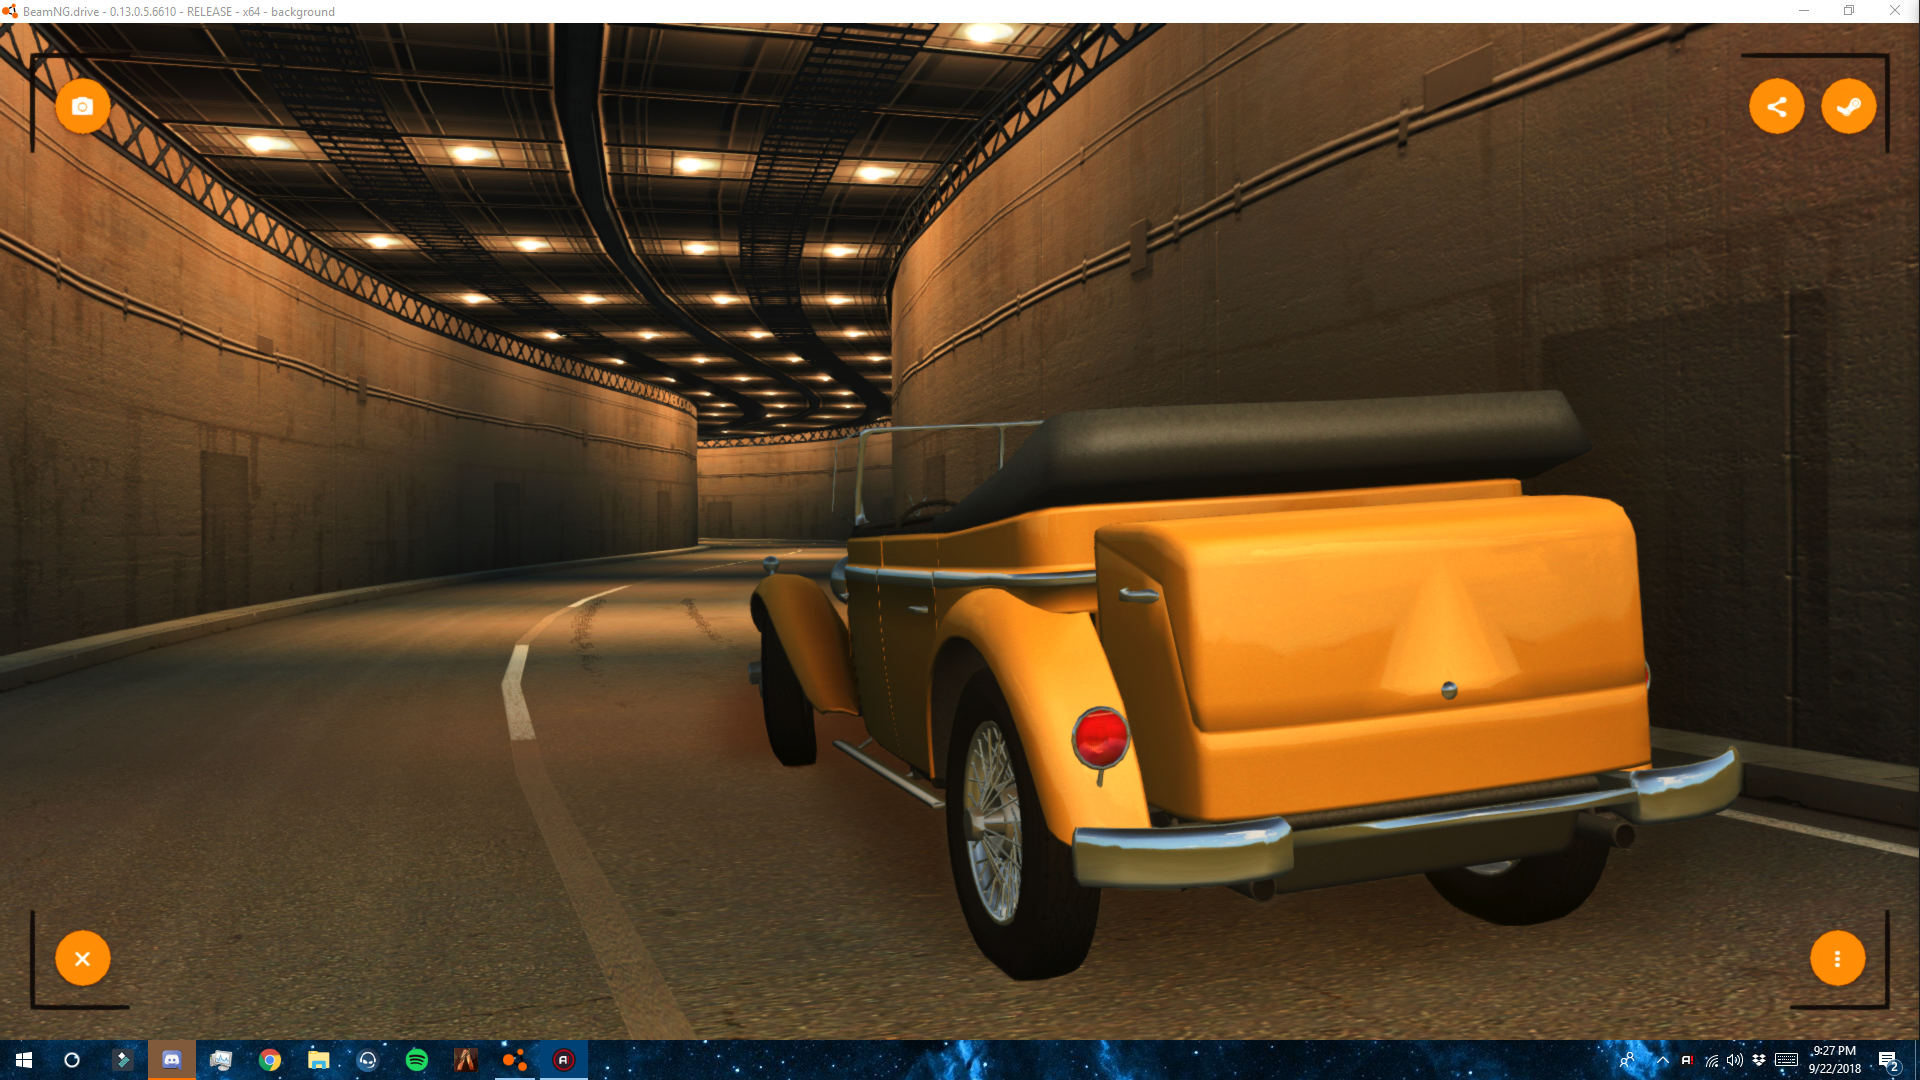Open the Windows Start menu
The width and height of the screenshot is (1920, 1080).
click(x=24, y=1060)
